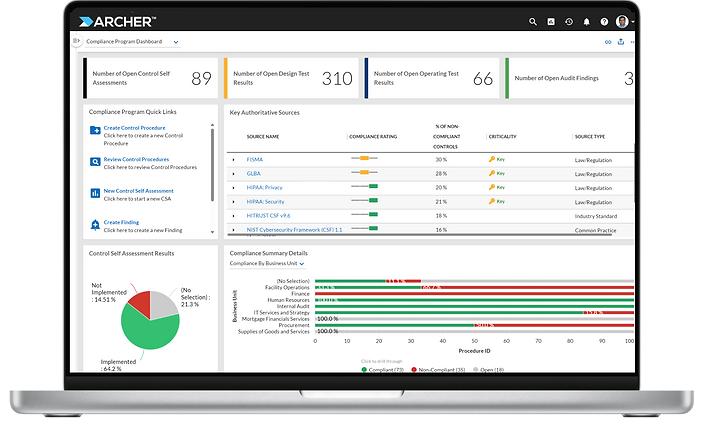Click the key icon in the GLBA row
Viewport: 704px width, 444px height.
[x=492, y=173]
